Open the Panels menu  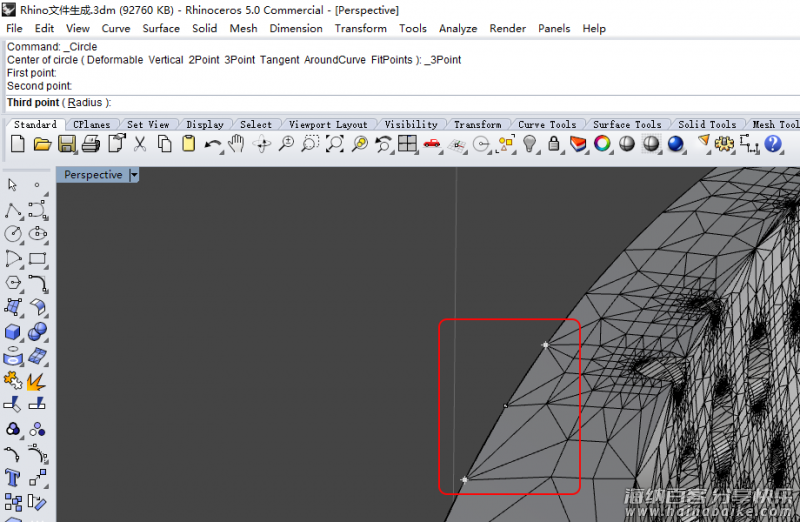pyautogui.click(x=554, y=29)
